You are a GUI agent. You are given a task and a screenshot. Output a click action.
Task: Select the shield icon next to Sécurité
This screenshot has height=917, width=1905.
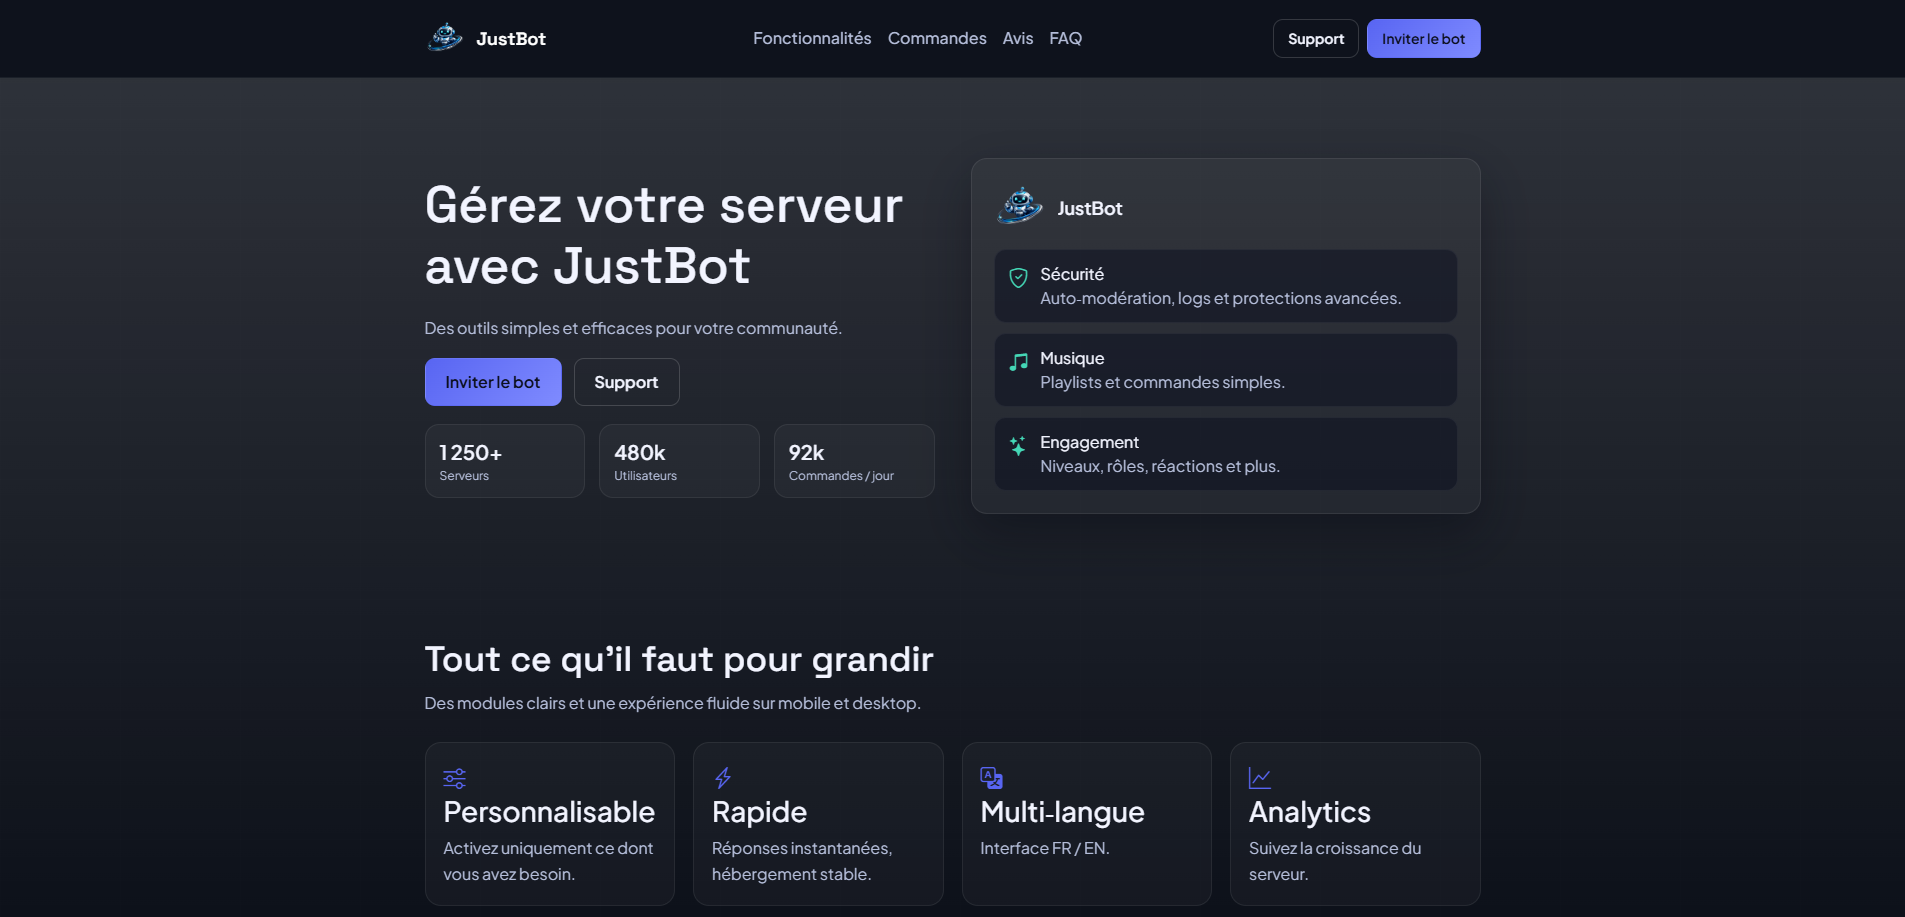1018,277
